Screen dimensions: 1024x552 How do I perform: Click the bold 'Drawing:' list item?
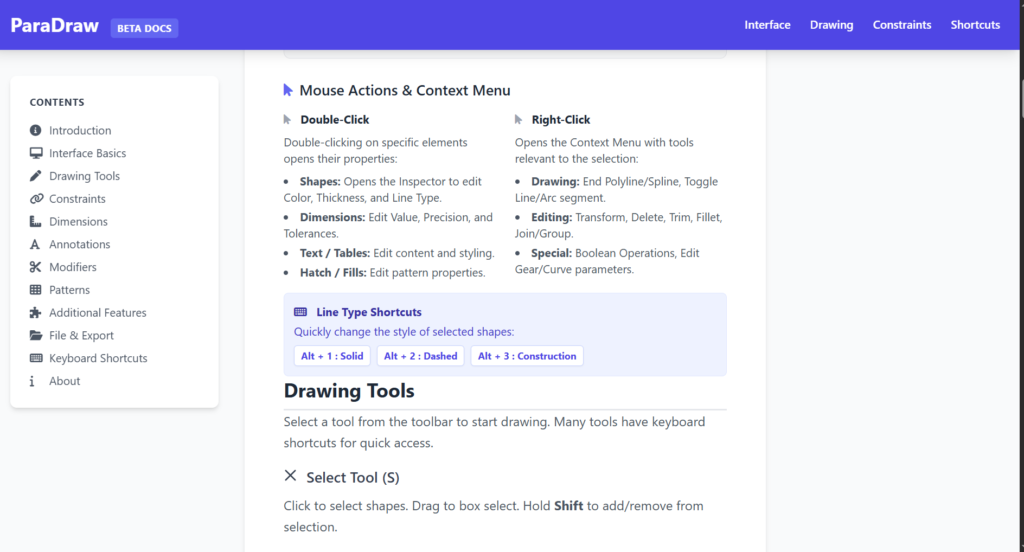(555, 182)
